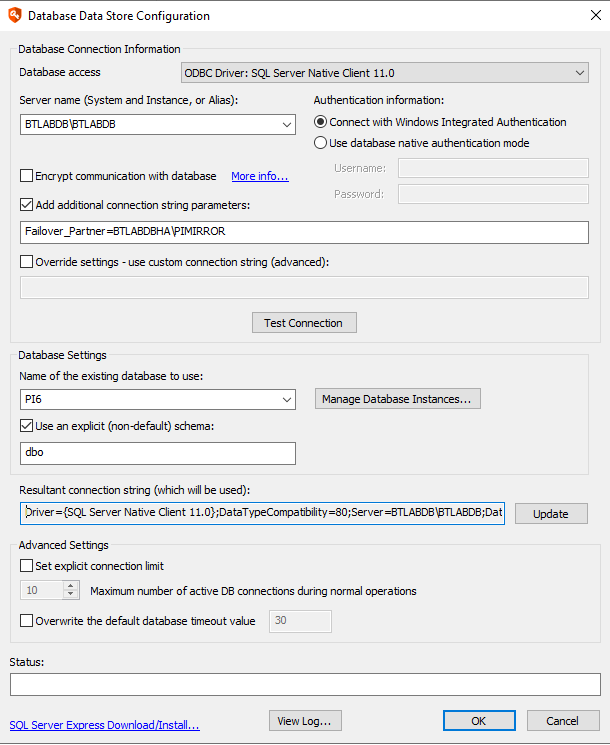
Task: Click the dbo schema text field
Action: 158,453
